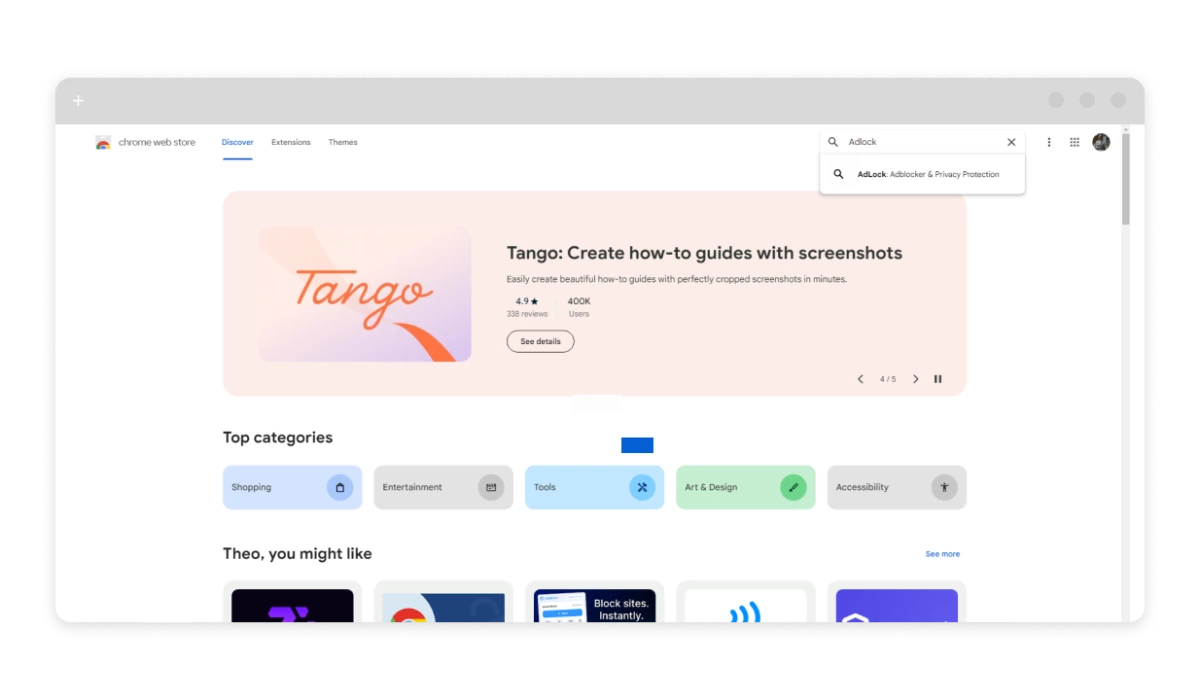Image resolution: width=1200 pixels, height=700 pixels.
Task: Click the page's vertical scrollbar thumb
Action: [x=1126, y=178]
